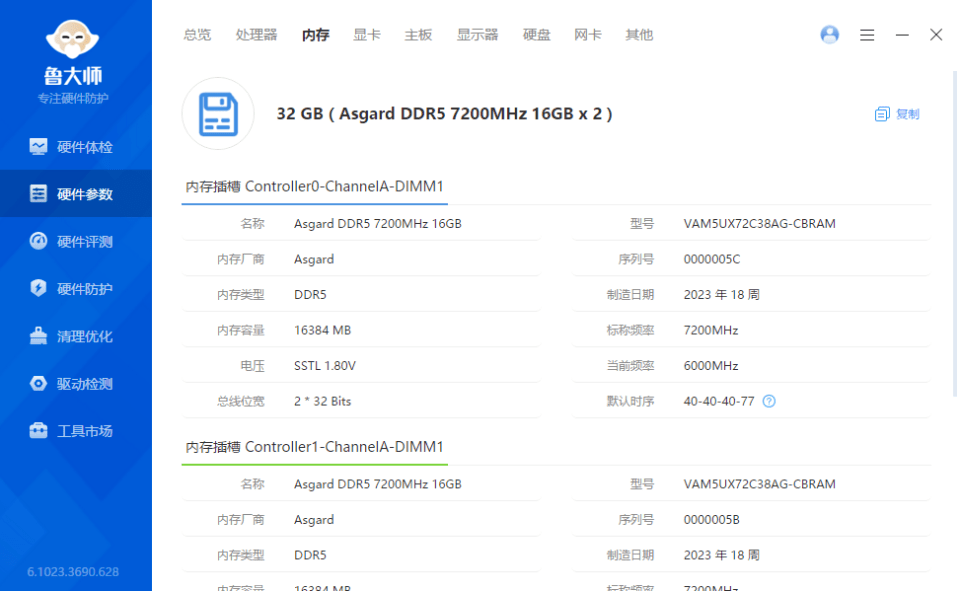Click version number 6.1023.3690.628

coord(73,572)
